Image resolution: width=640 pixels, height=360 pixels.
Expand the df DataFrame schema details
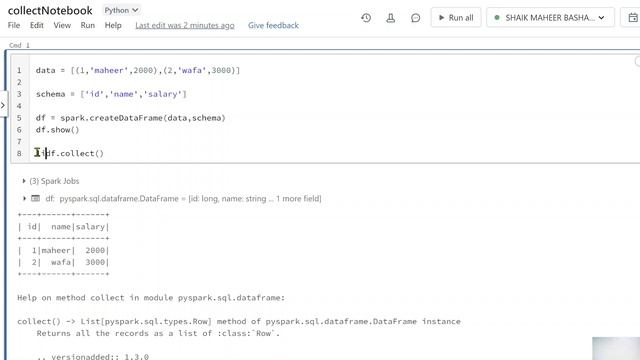pyautogui.click(x=24, y=198)
